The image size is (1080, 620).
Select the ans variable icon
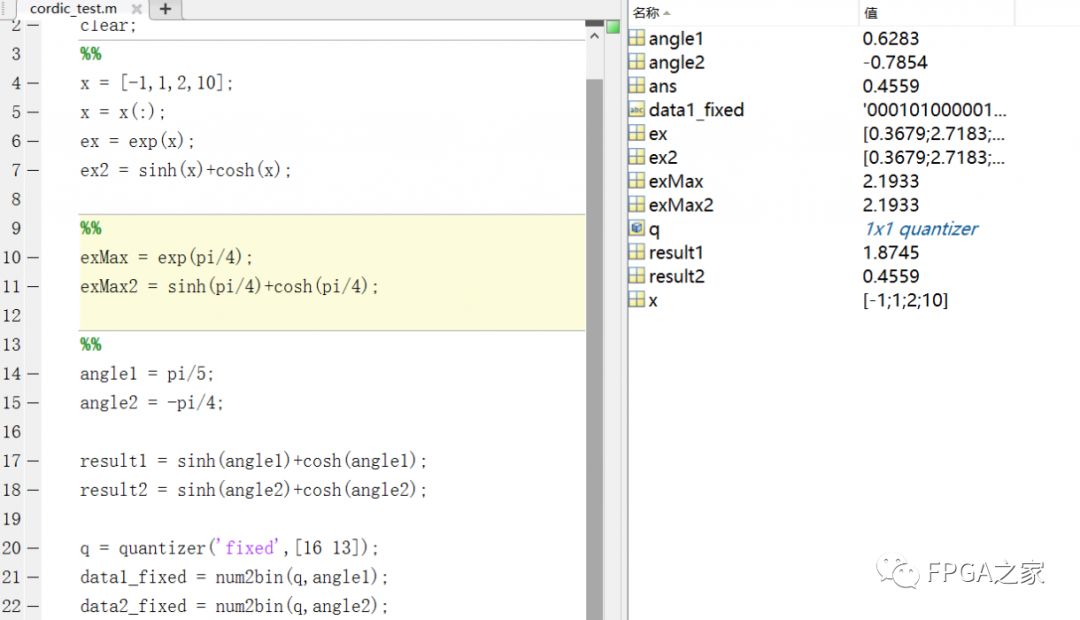tap(636, 85)
